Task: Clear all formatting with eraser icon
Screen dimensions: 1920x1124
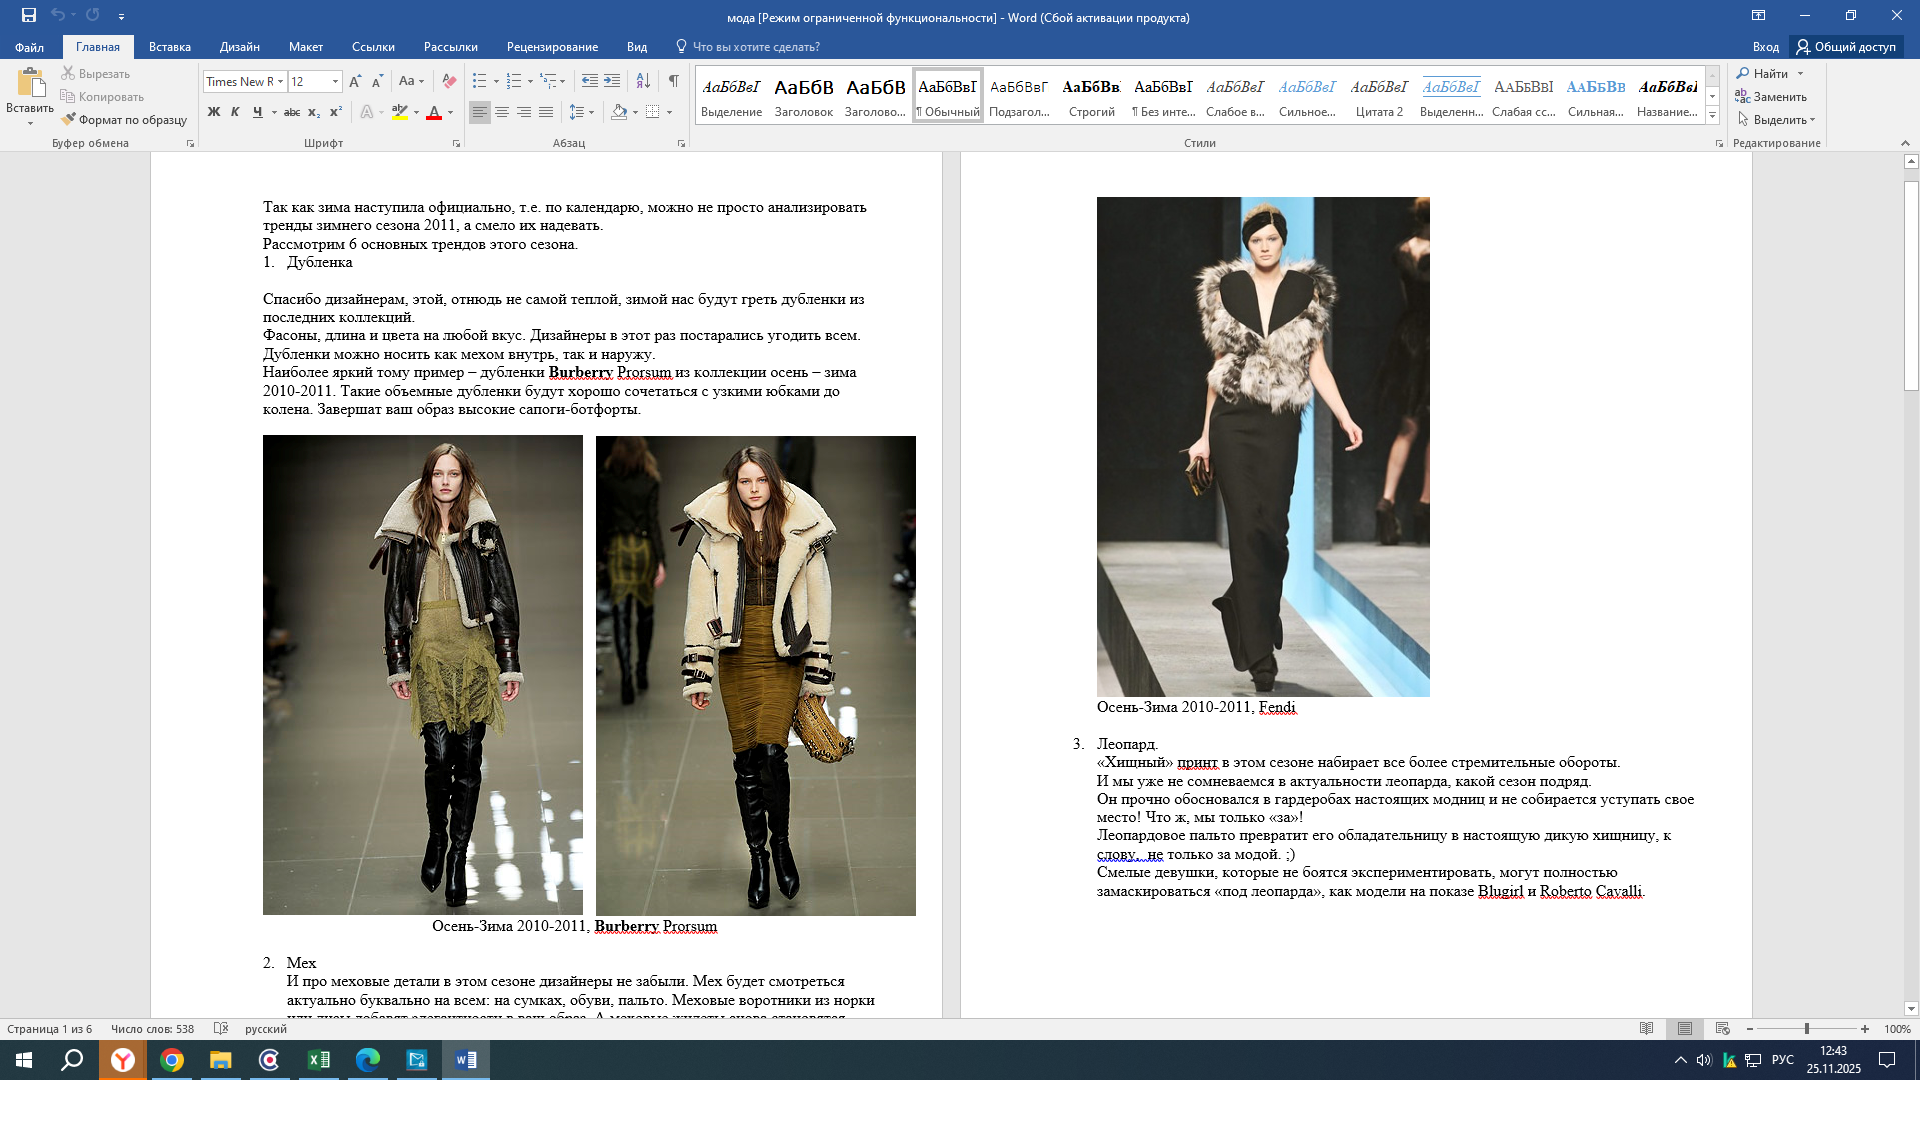Action: (449, 81)
